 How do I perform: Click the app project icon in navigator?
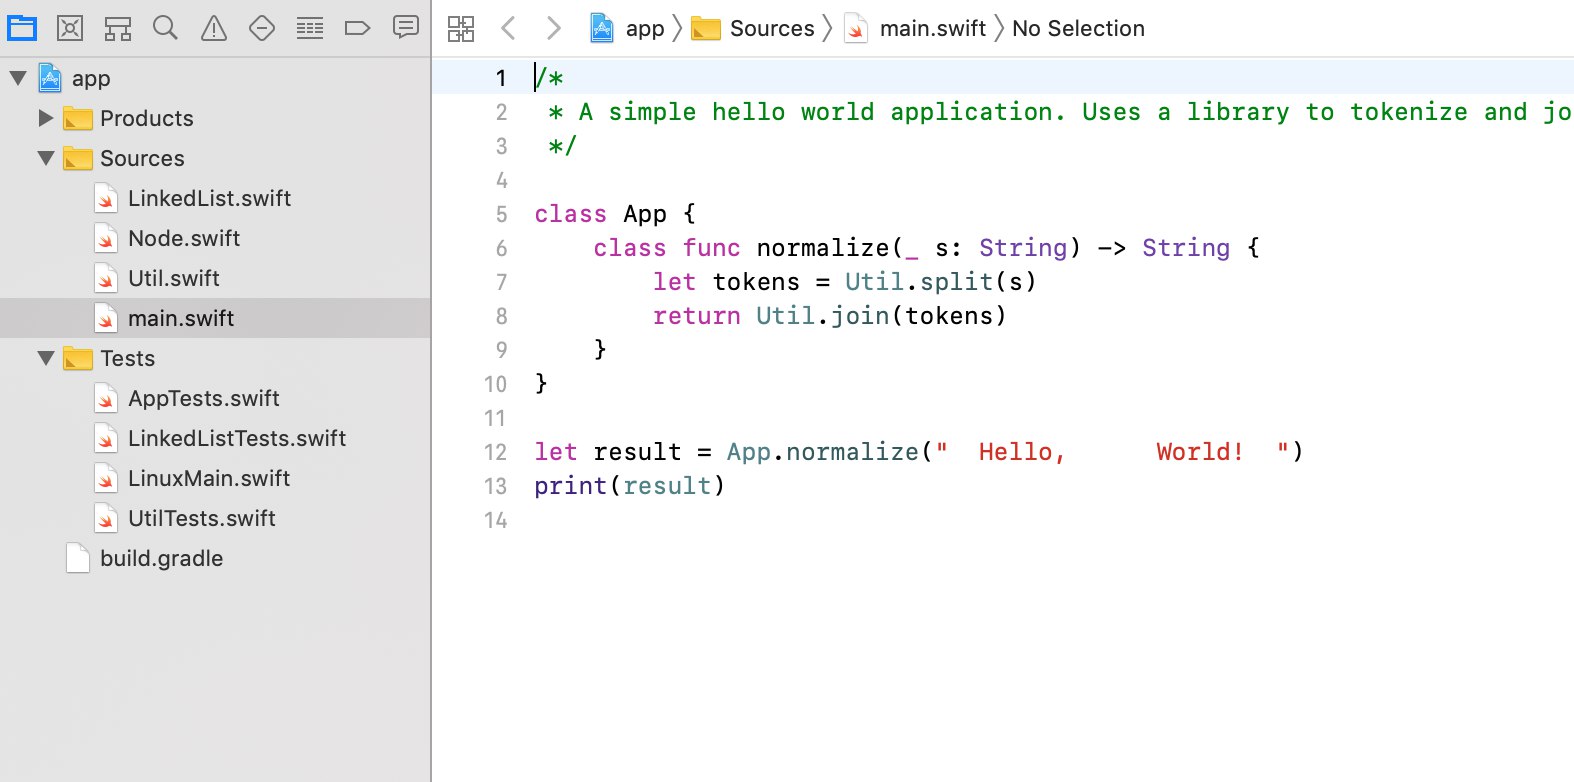click(x=50, y=78)
